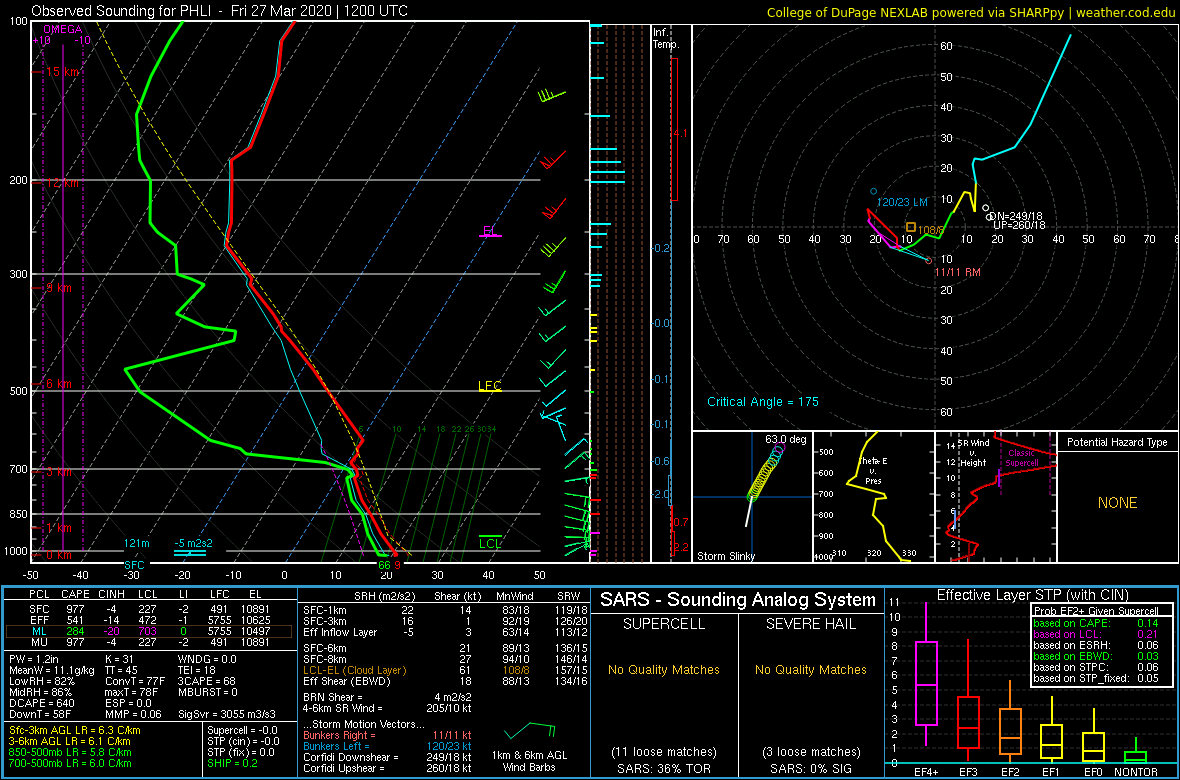Viewport: 1180px width, 780px height.
Task: Click the Bunkers Right storm motion line
Action: coord(388,734)
